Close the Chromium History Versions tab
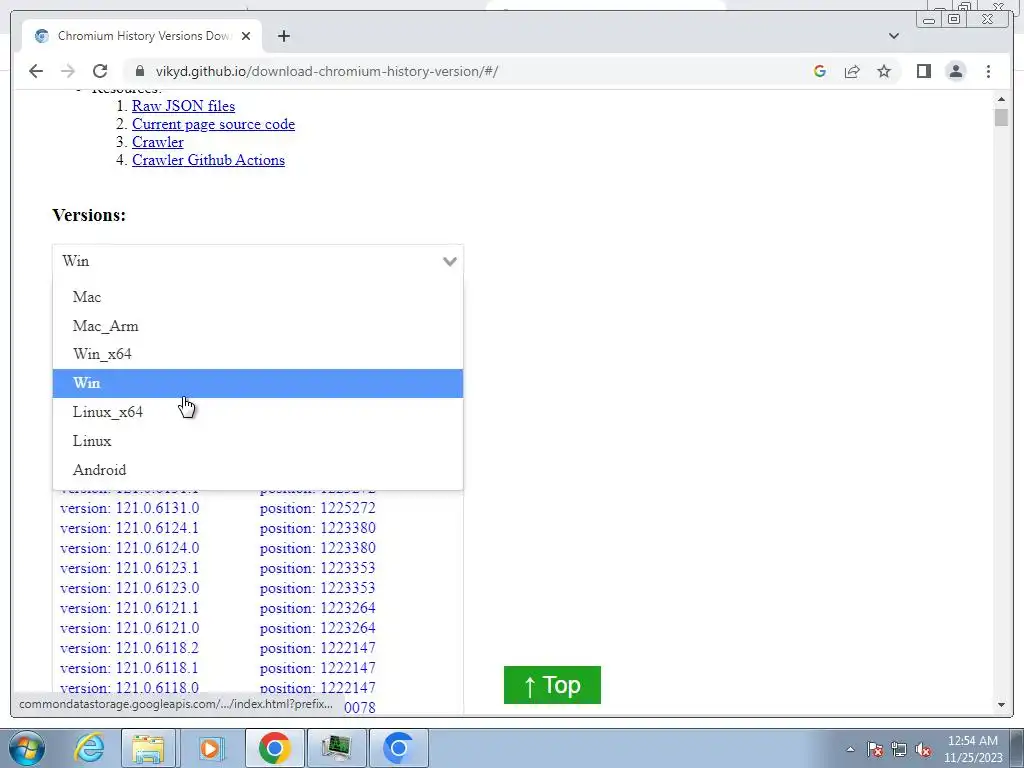The width and height of the screenshot is (1024, 768). 246,36
